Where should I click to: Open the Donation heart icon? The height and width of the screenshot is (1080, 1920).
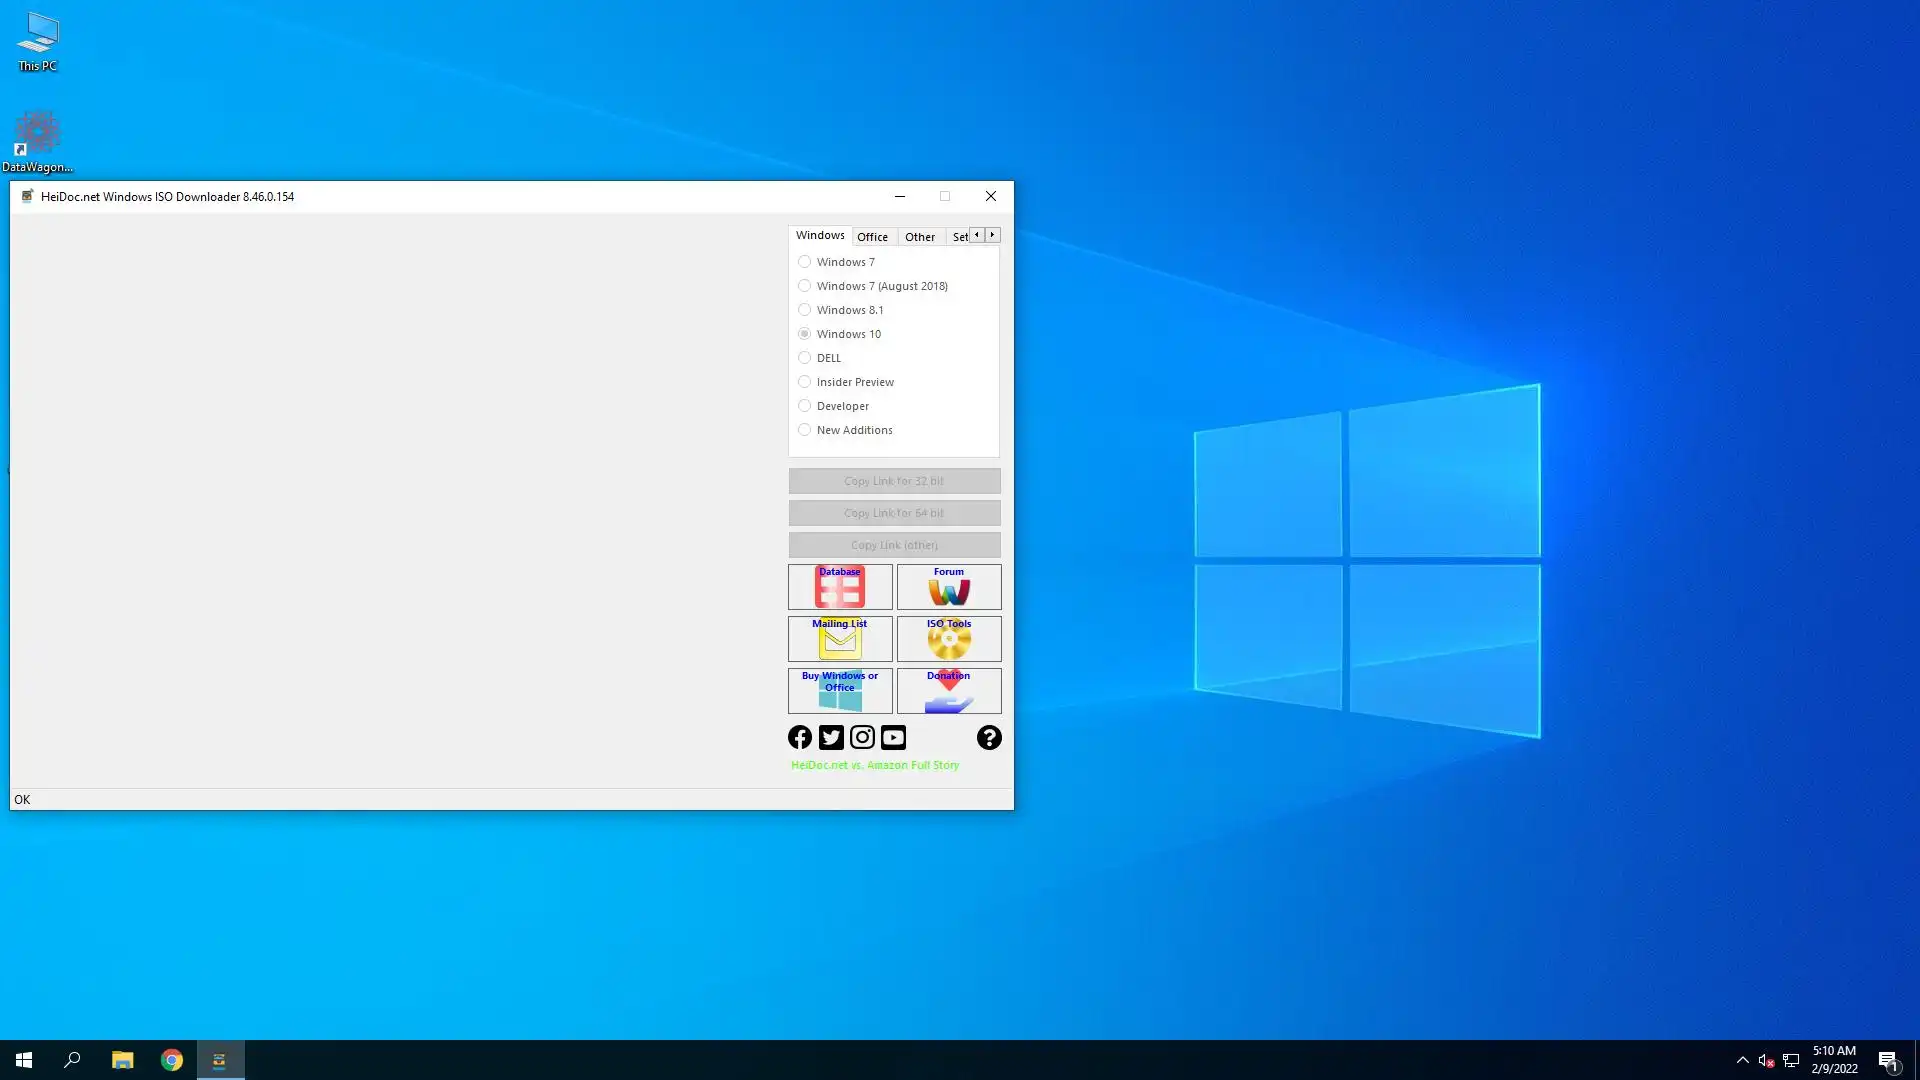[948, 691]
